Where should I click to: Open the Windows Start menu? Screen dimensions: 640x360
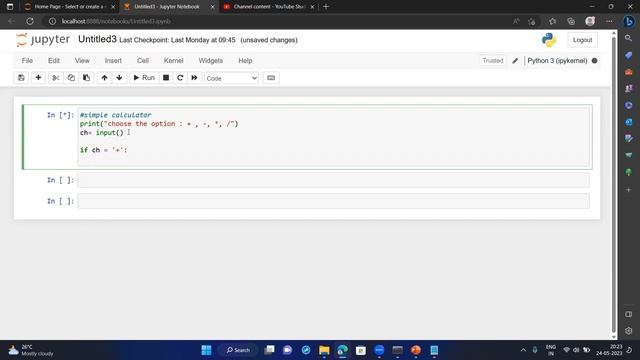[207, 350]
